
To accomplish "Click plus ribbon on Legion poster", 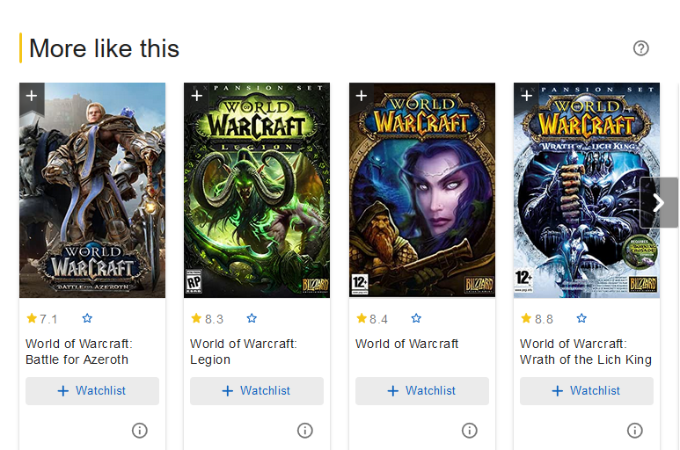I will click(x=196, y=96).
